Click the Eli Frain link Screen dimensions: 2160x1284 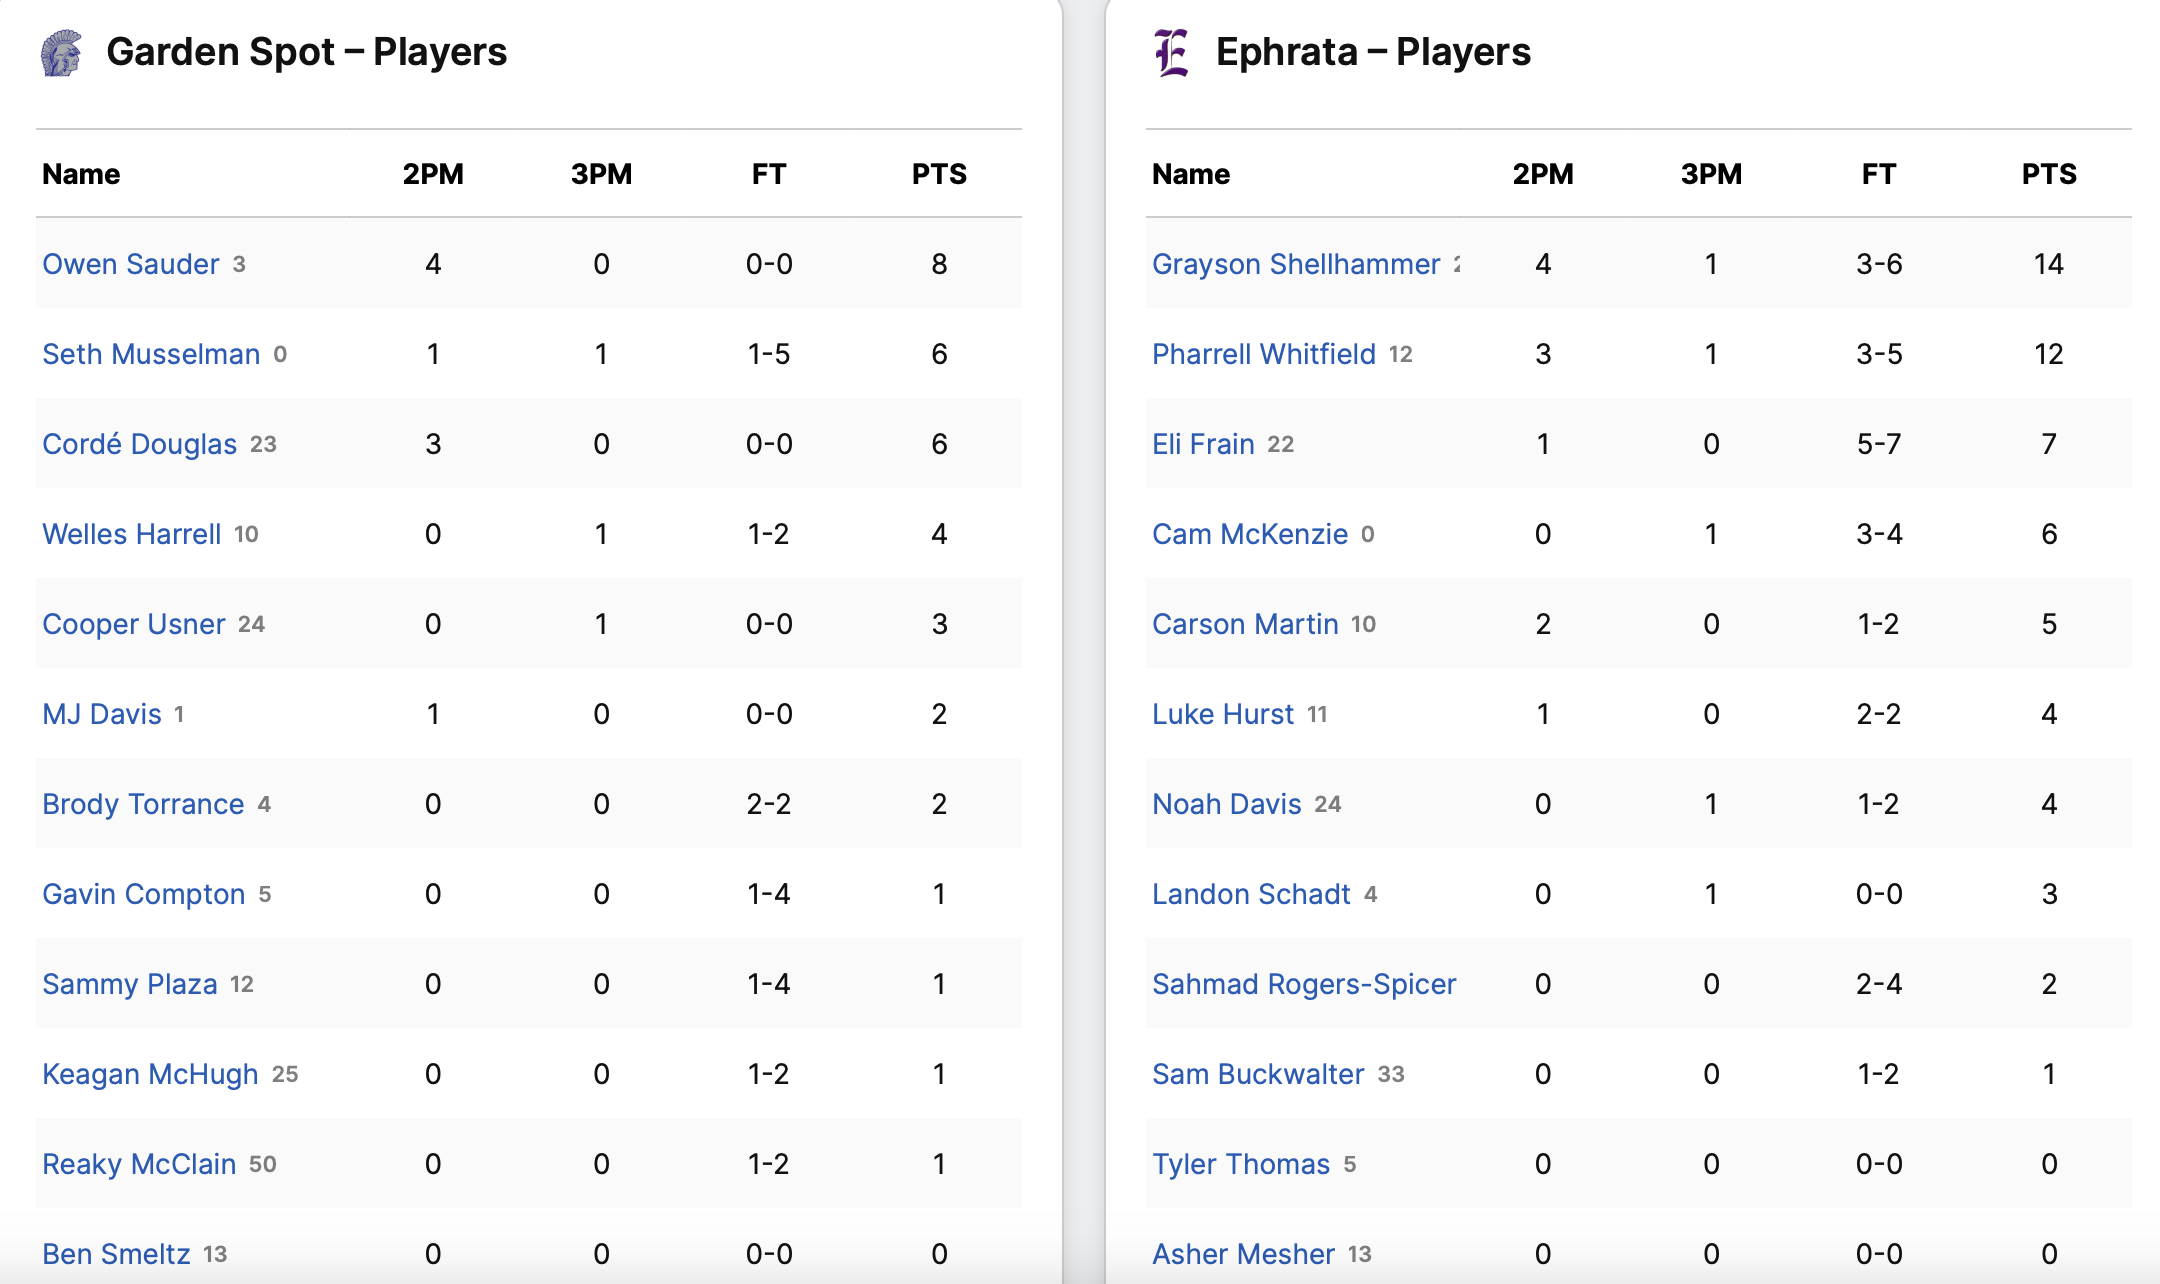click(1203, 444)
